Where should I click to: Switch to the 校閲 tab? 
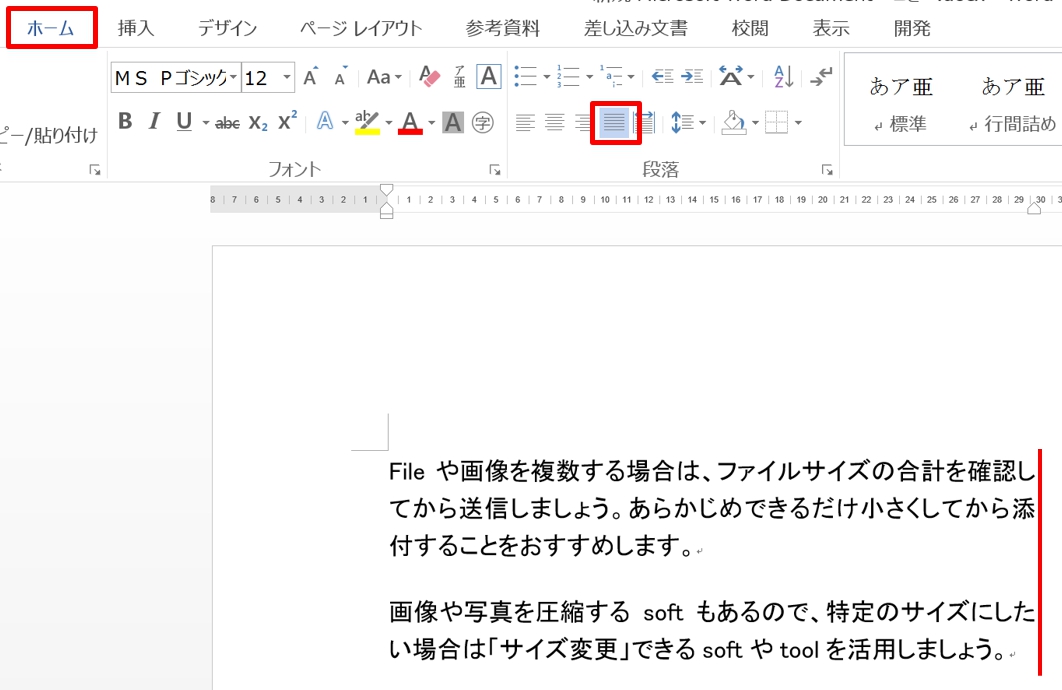pyautogui.click(x=750, y=28)
